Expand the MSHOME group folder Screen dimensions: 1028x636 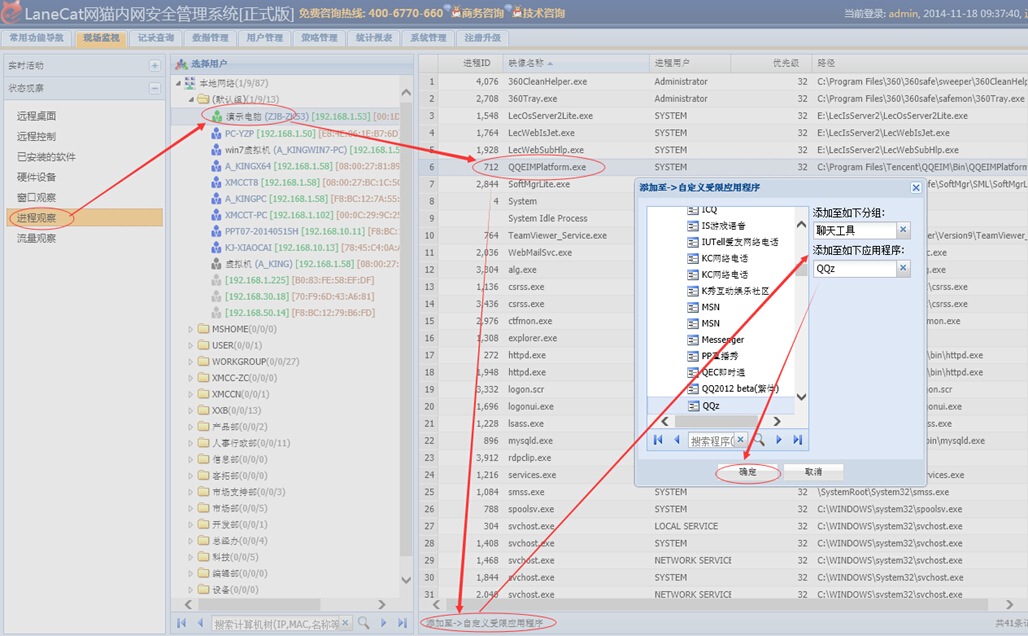pyautogui.click(x=192, y=329)
